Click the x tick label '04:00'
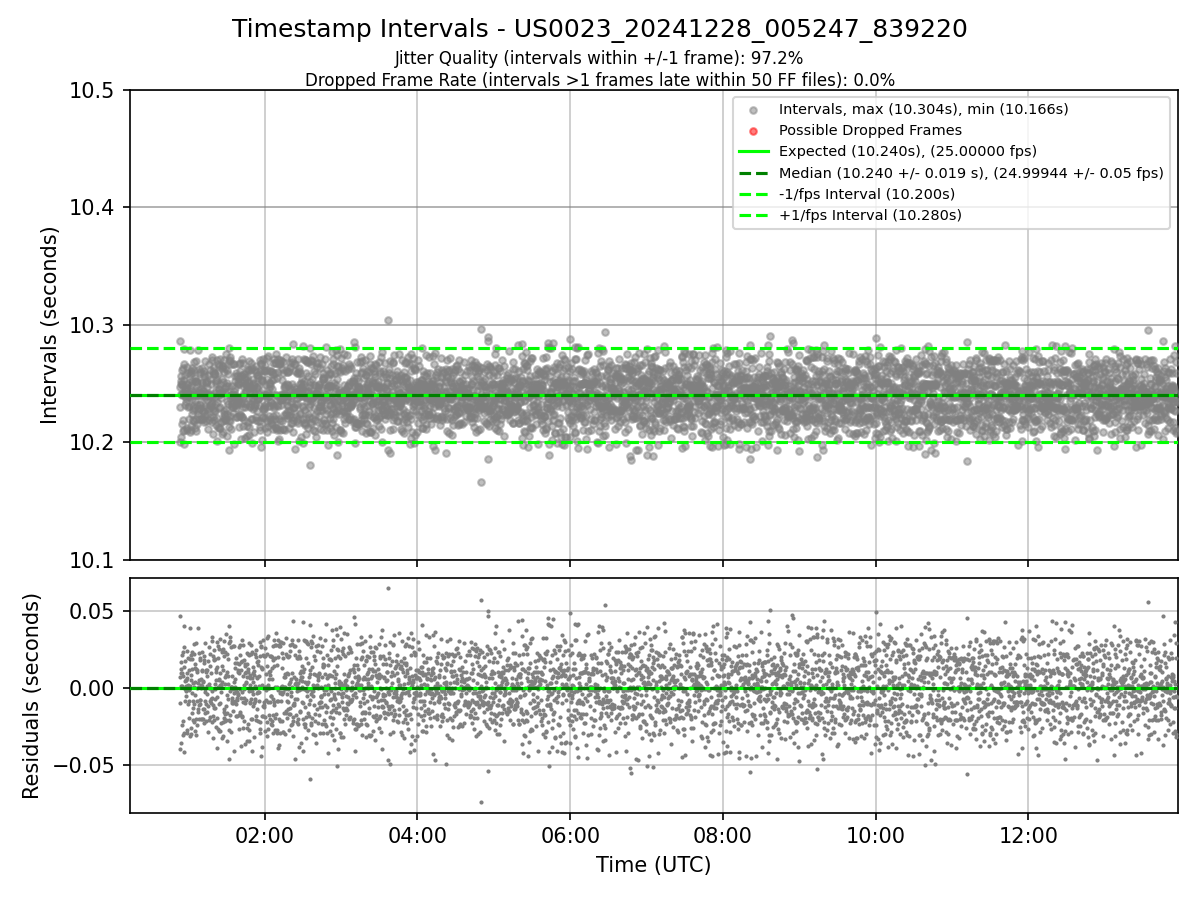This screenshot has width=1200, height=900. point(417,836)
